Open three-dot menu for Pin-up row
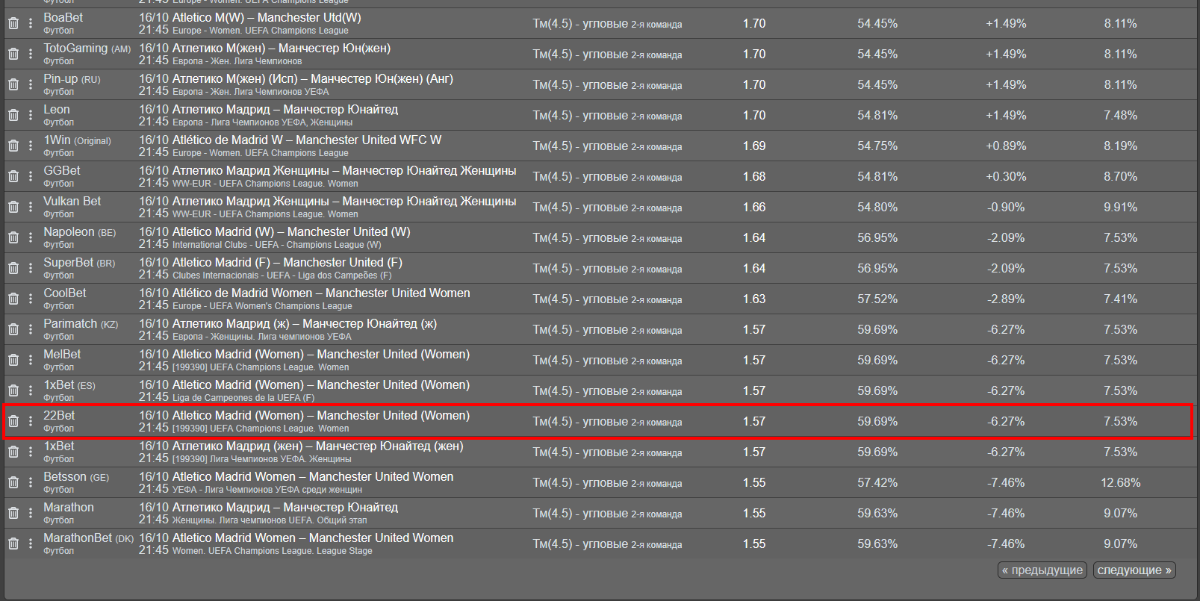 pyautogui.click(x=30, y=85)
